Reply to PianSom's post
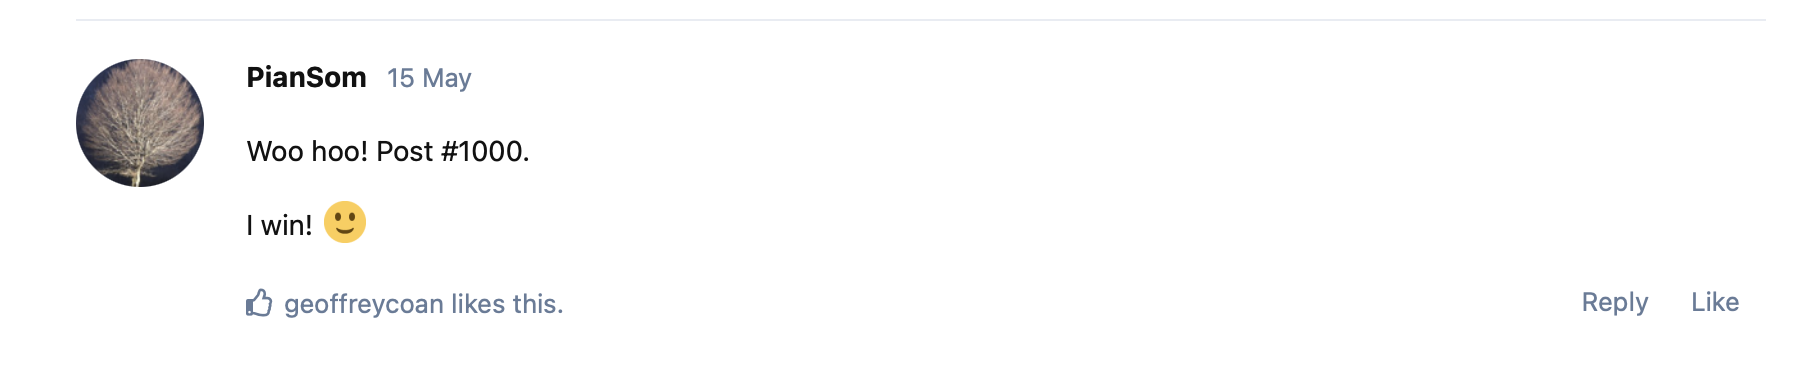1810x368 pixels. pyautogui.click(x=1614, y=302)
